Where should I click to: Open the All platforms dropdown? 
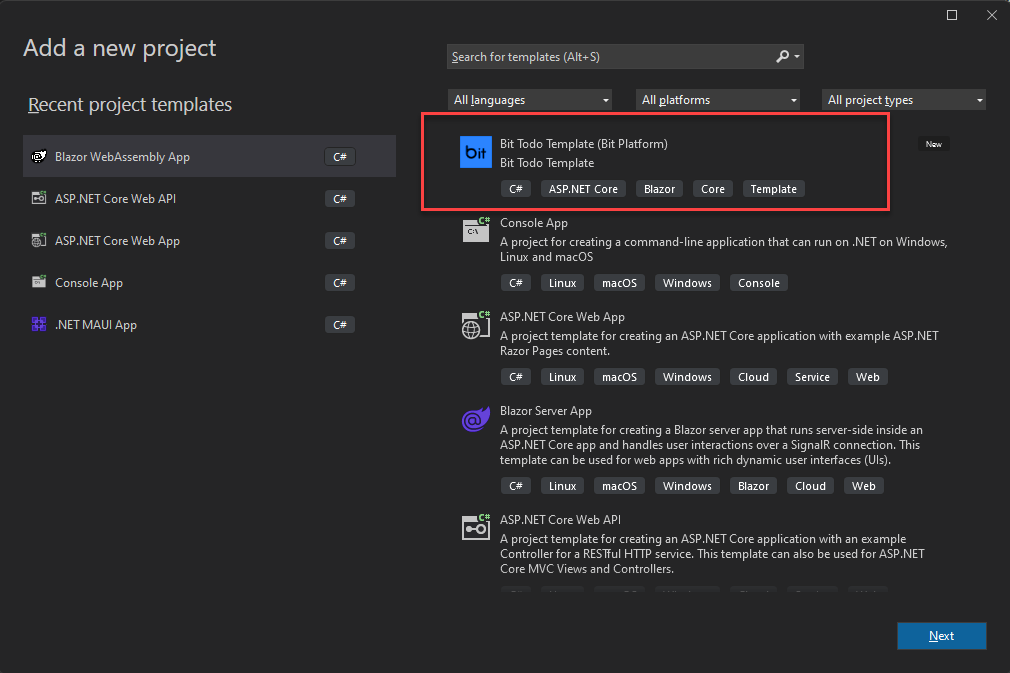[x=717, y=100]
